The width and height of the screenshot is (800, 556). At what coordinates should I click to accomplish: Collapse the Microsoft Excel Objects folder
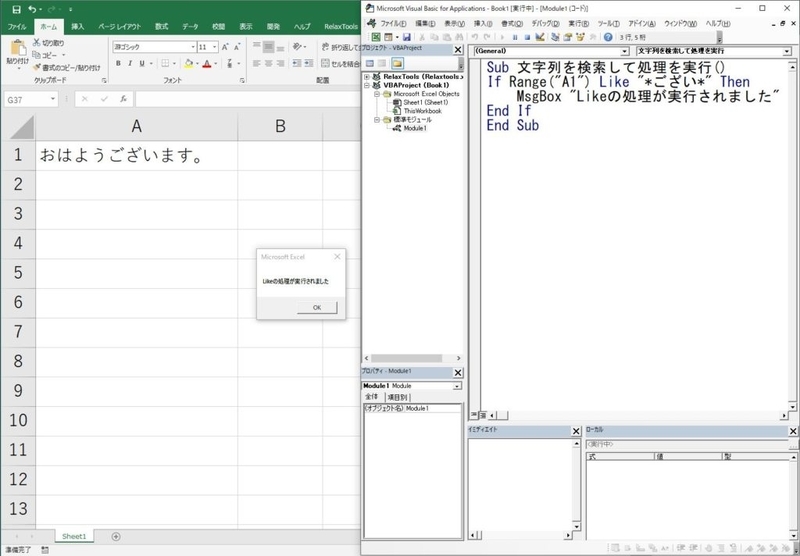[377, 94]
